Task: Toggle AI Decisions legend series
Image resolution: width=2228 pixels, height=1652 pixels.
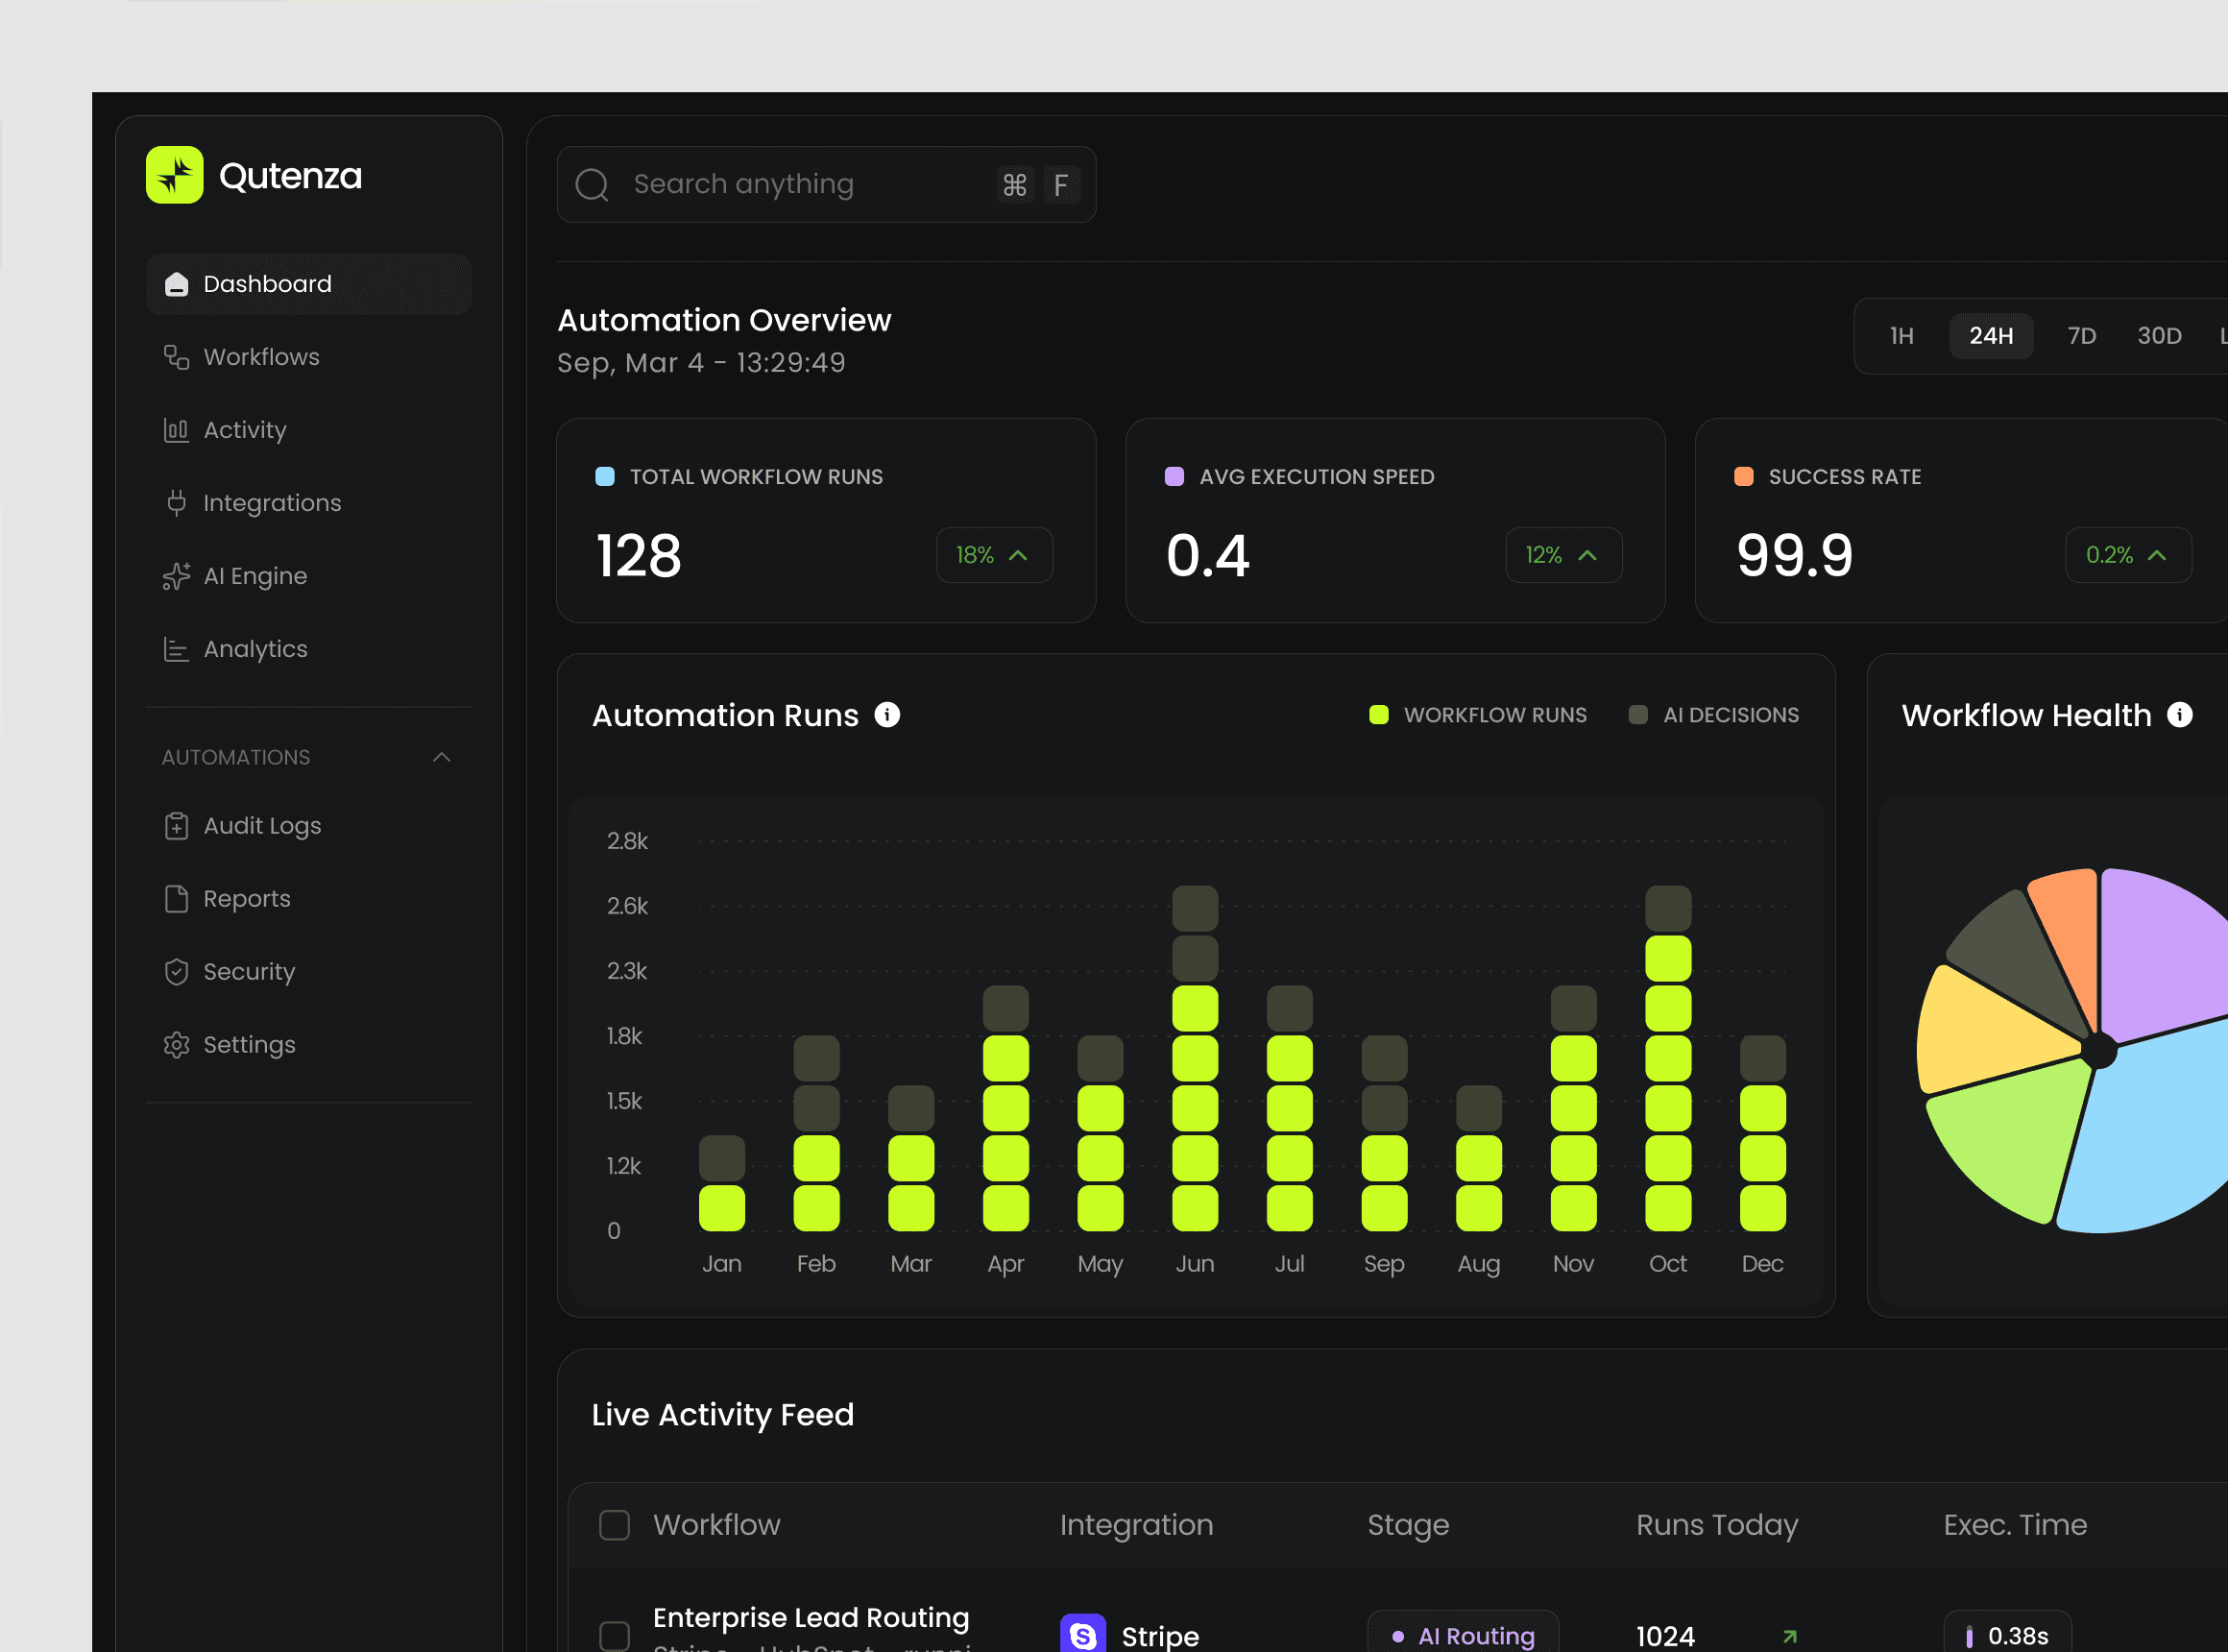Action: pyautogui.click(x=1714, y=715)
